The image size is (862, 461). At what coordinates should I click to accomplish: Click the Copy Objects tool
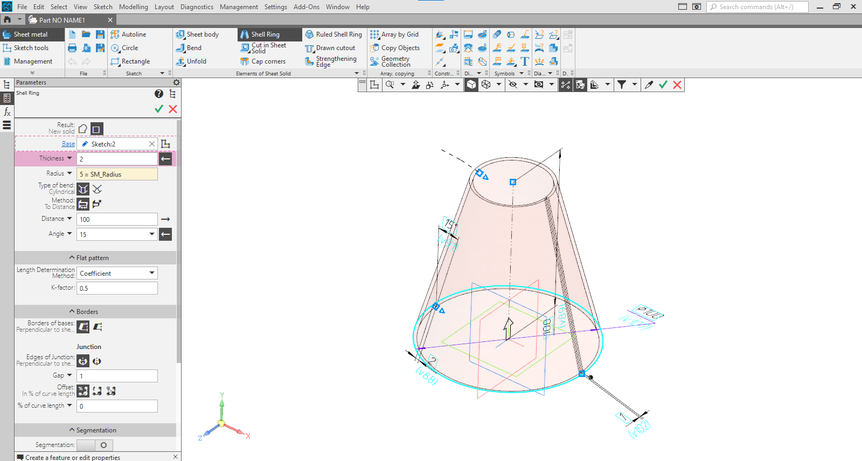click(x=395, y=48)
